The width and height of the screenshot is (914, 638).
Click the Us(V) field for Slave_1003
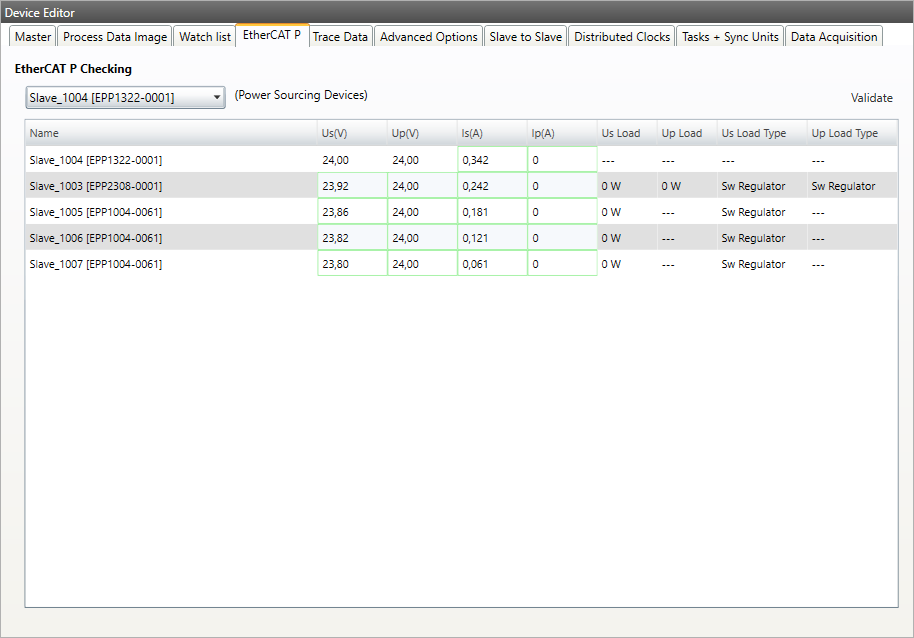coord(352,186)
